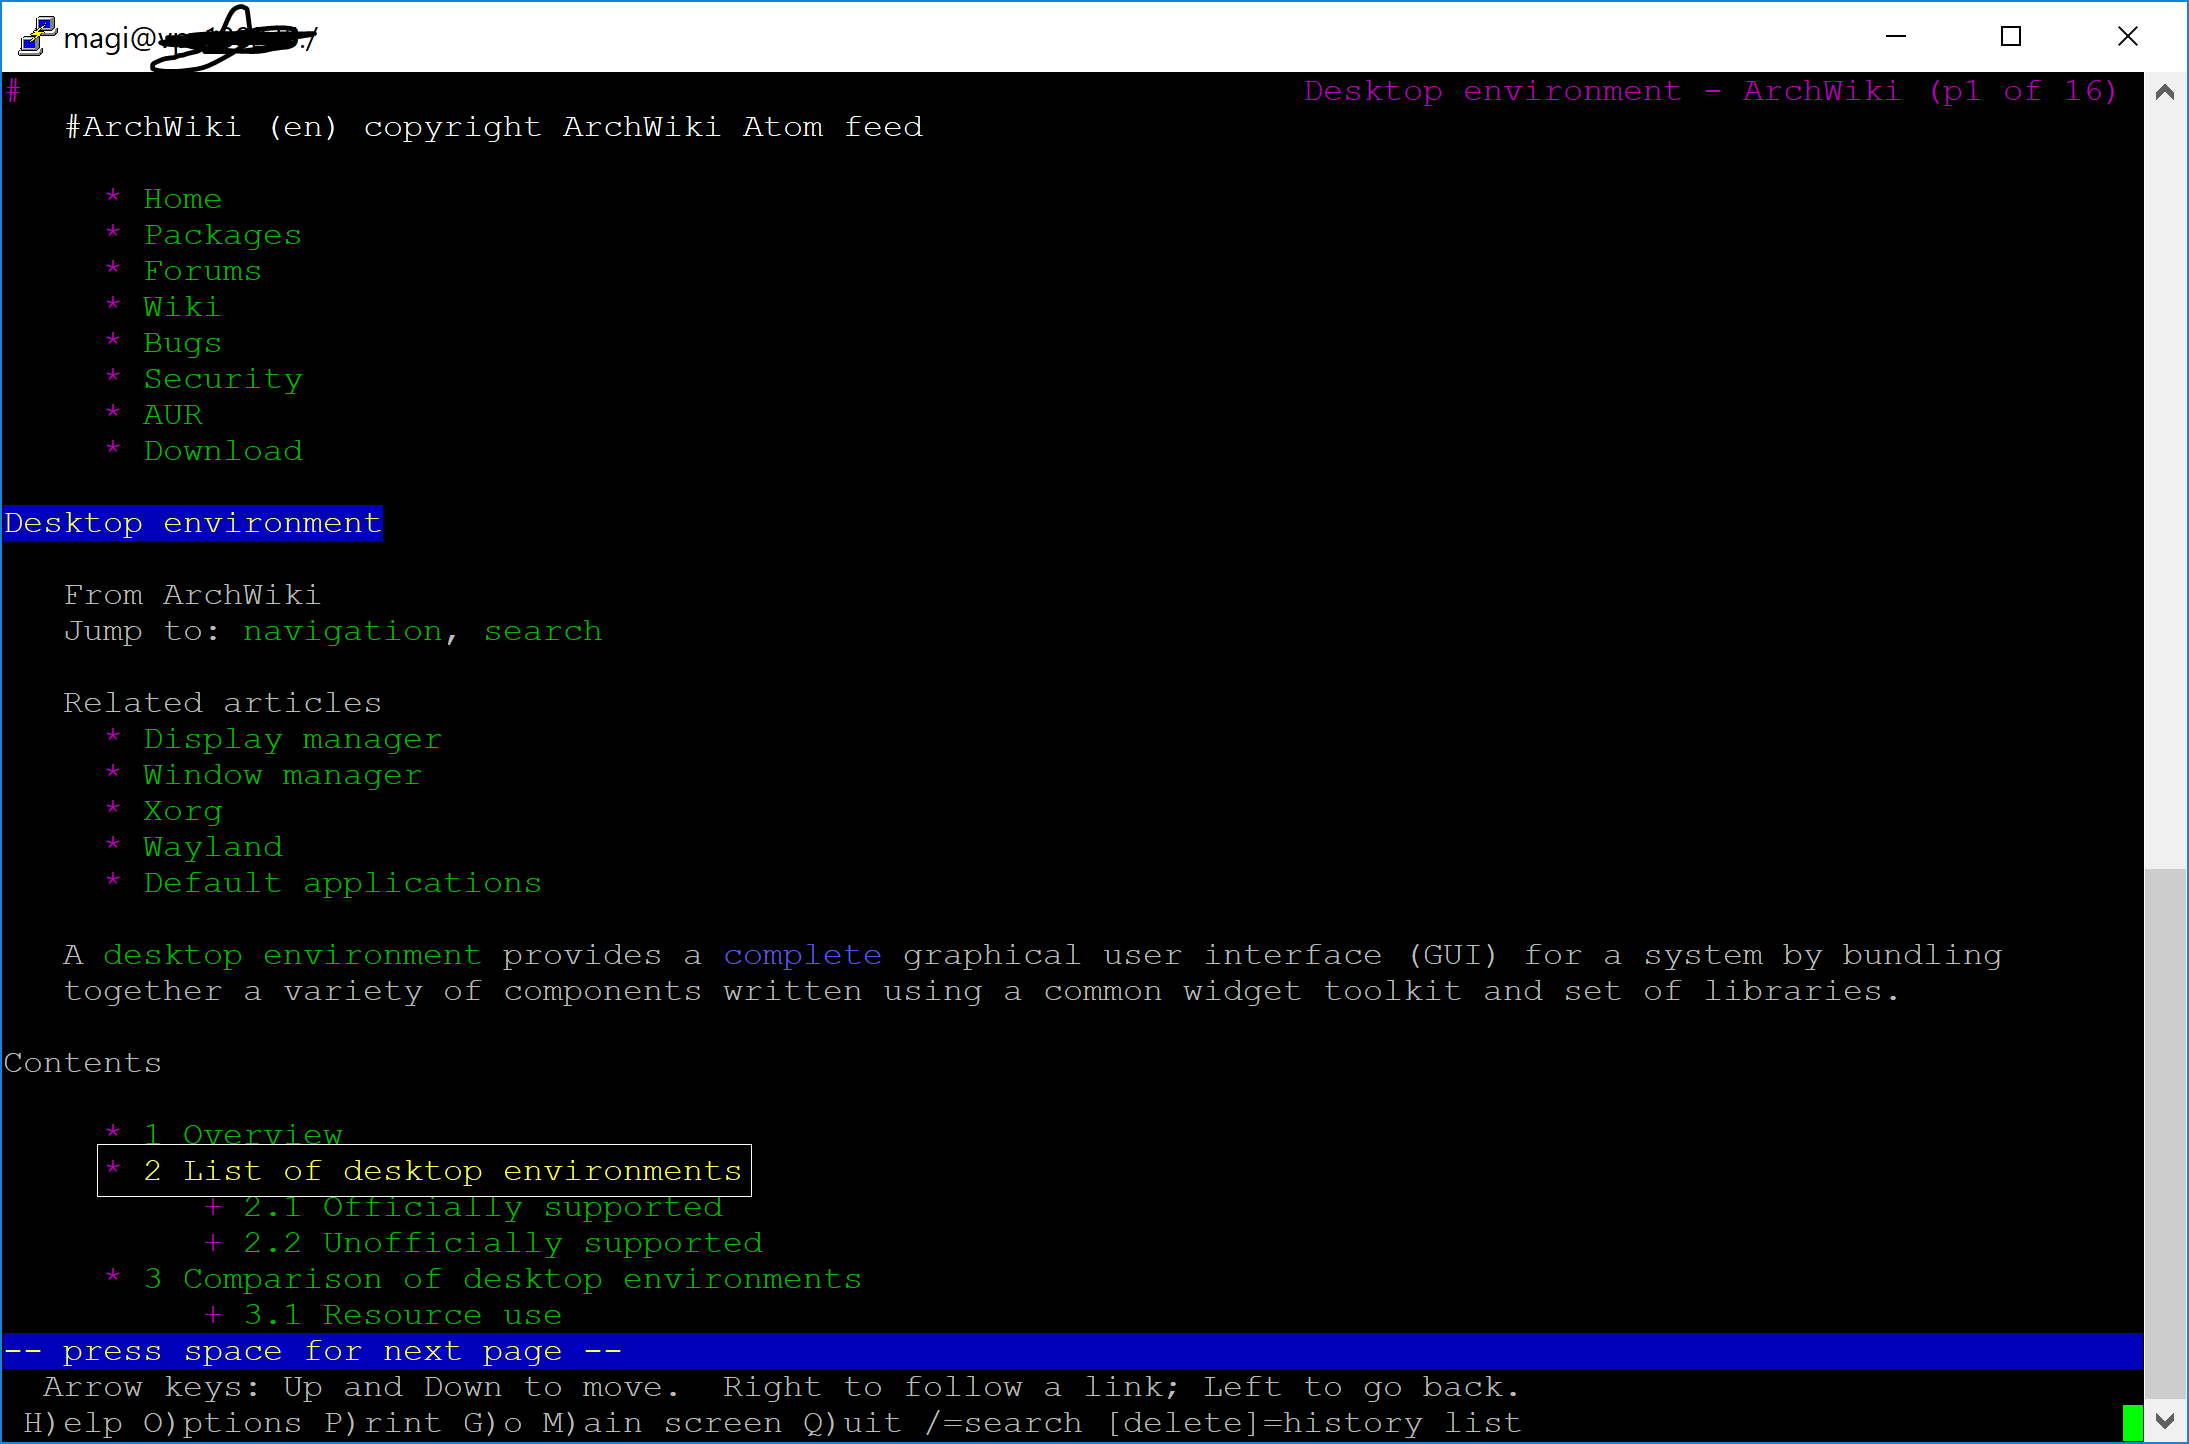Open the Home link
Viewport: 2189px width, 1444px height.
click(x=182, y=199)
